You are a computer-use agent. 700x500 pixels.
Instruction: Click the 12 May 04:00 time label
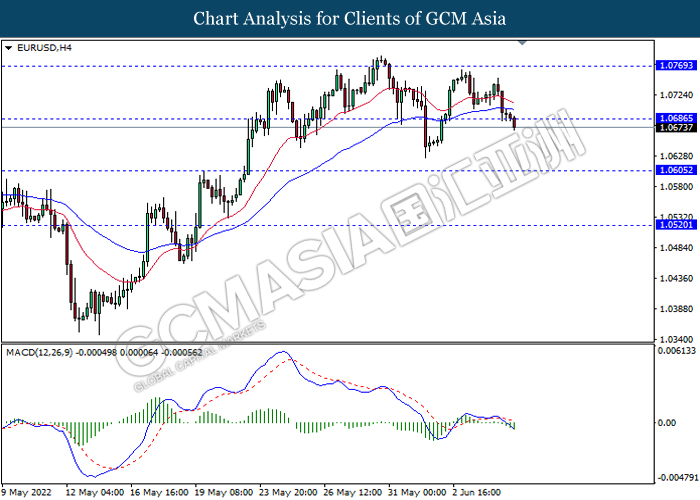click(95, 492)
